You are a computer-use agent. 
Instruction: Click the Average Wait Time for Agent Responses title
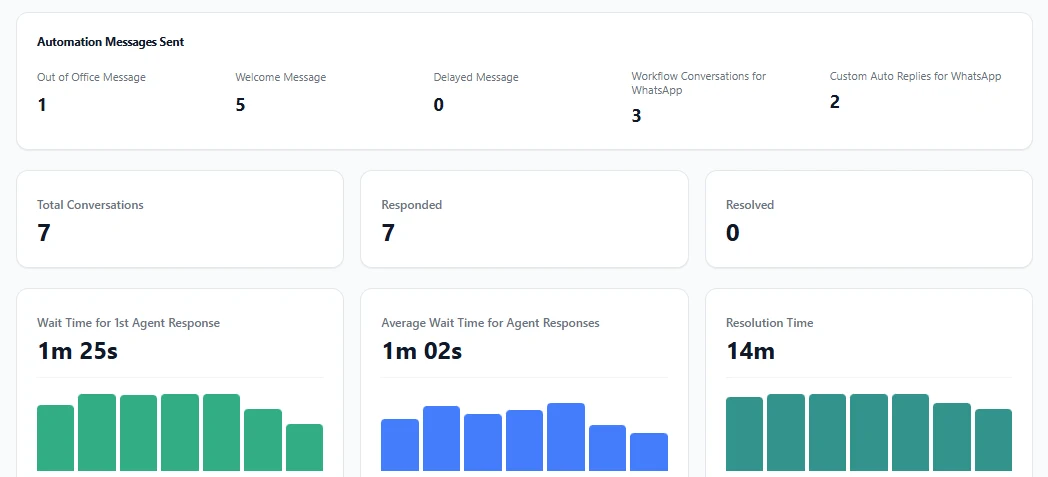(x=491, y=323)
